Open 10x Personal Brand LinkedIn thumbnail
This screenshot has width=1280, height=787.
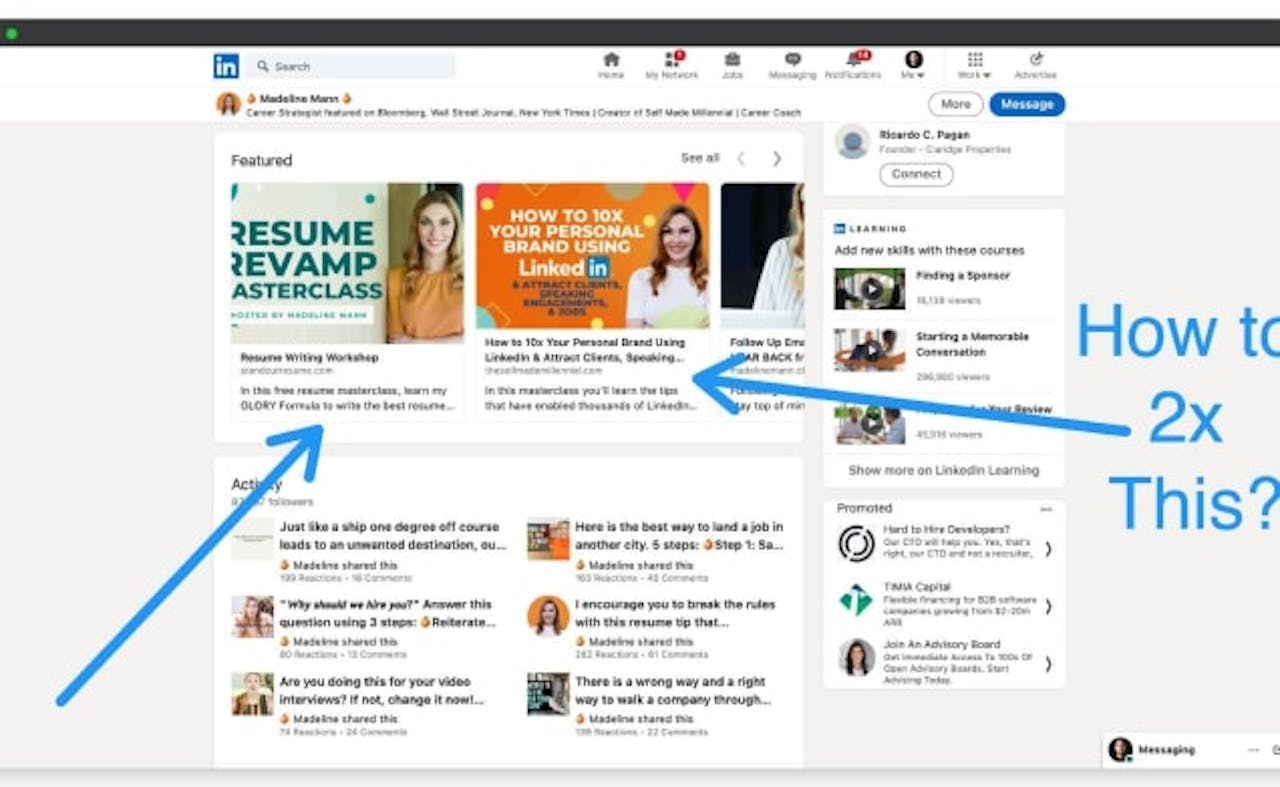593,255
